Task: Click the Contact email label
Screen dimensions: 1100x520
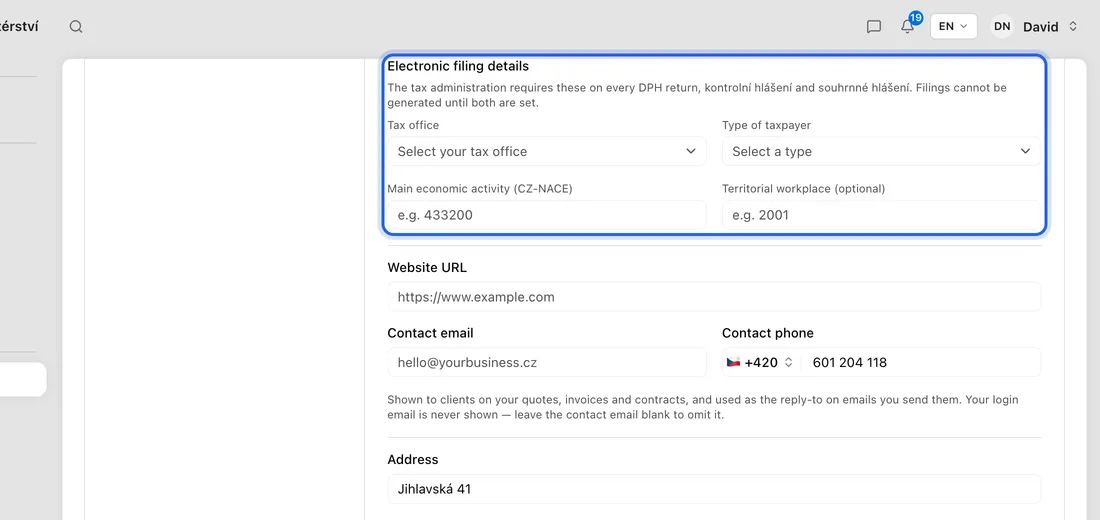Action: [x=430, y=333]
